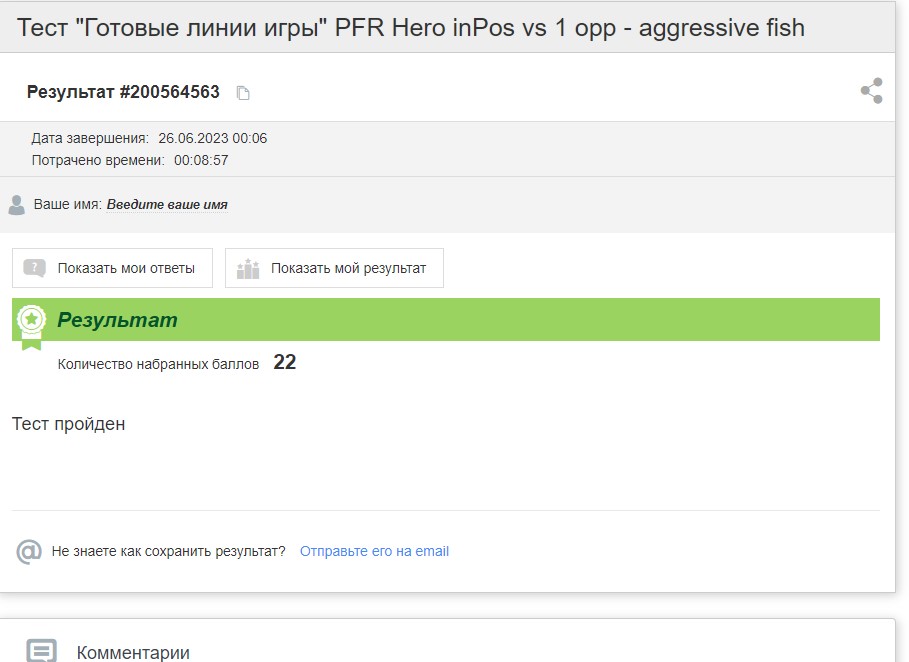Open the 'Показать мой результат' button

[x=334, y=268]
